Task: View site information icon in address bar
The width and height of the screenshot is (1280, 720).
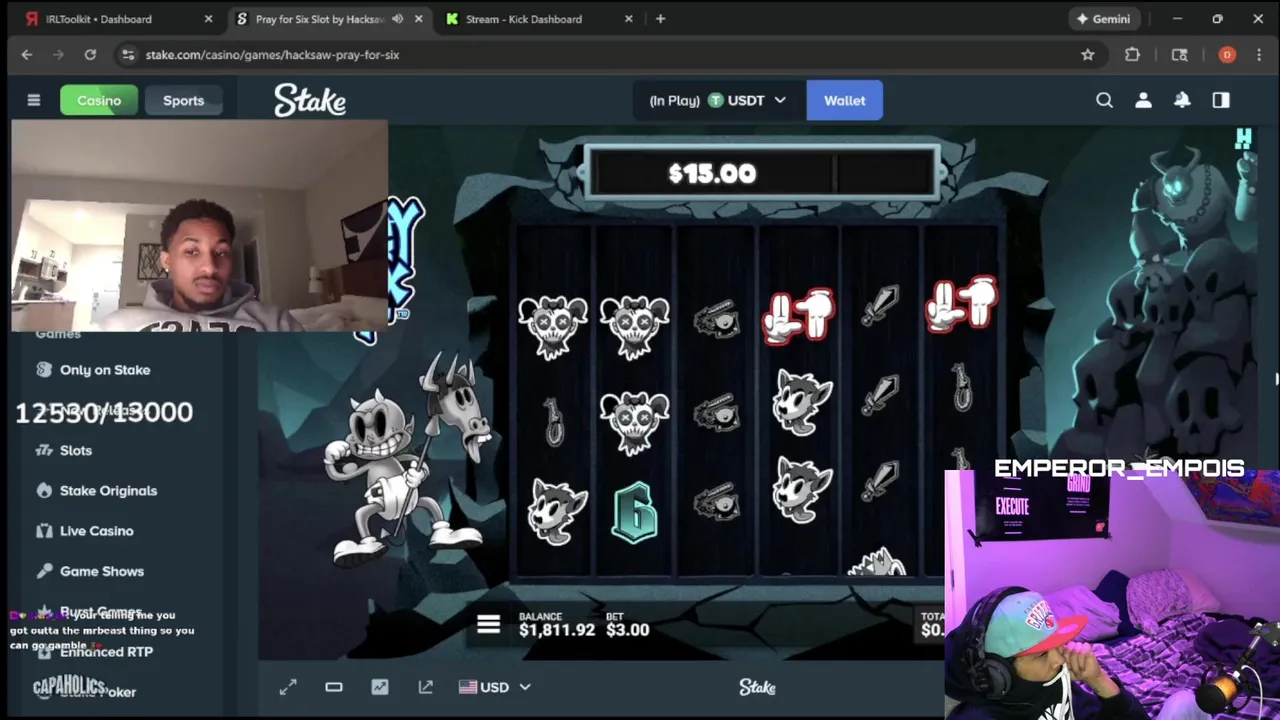Action: (x=127, y=55)
